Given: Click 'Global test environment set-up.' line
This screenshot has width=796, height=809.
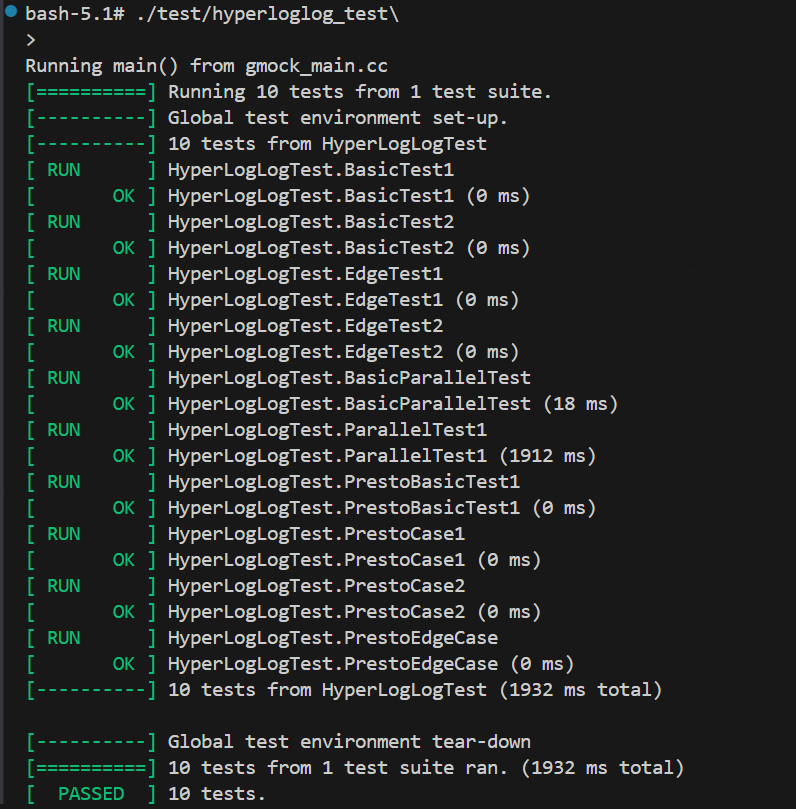Looking at the screenshot, I should tap(338, 118).
